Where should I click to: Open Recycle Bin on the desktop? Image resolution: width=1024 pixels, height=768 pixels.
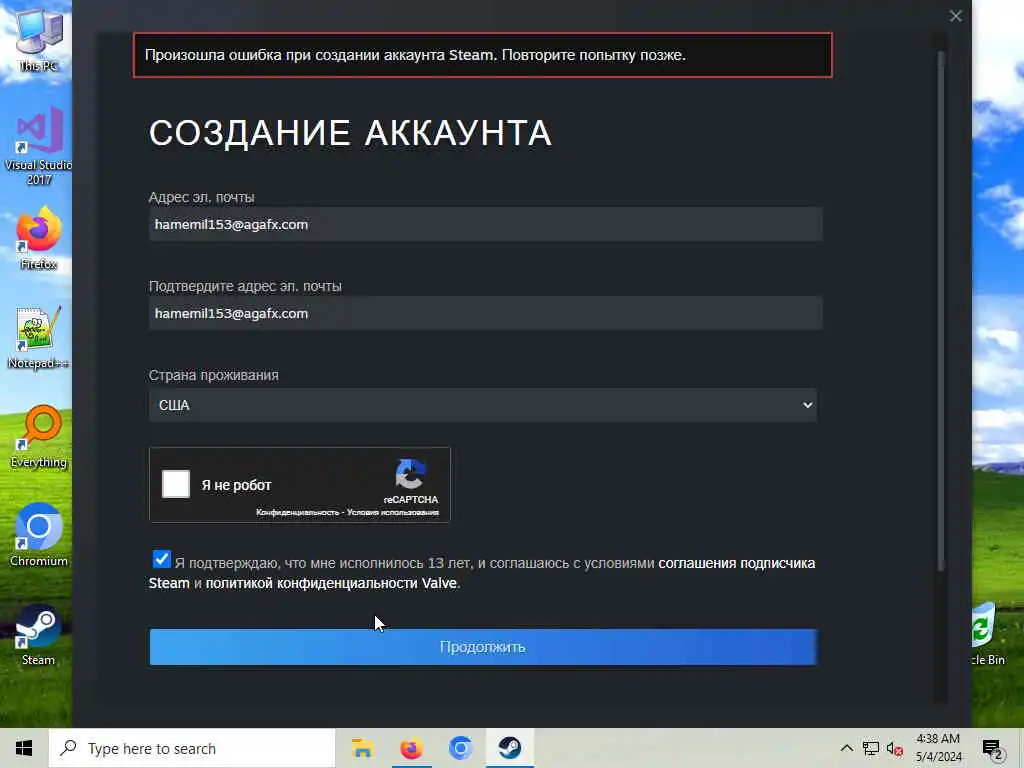coord(986,635)
